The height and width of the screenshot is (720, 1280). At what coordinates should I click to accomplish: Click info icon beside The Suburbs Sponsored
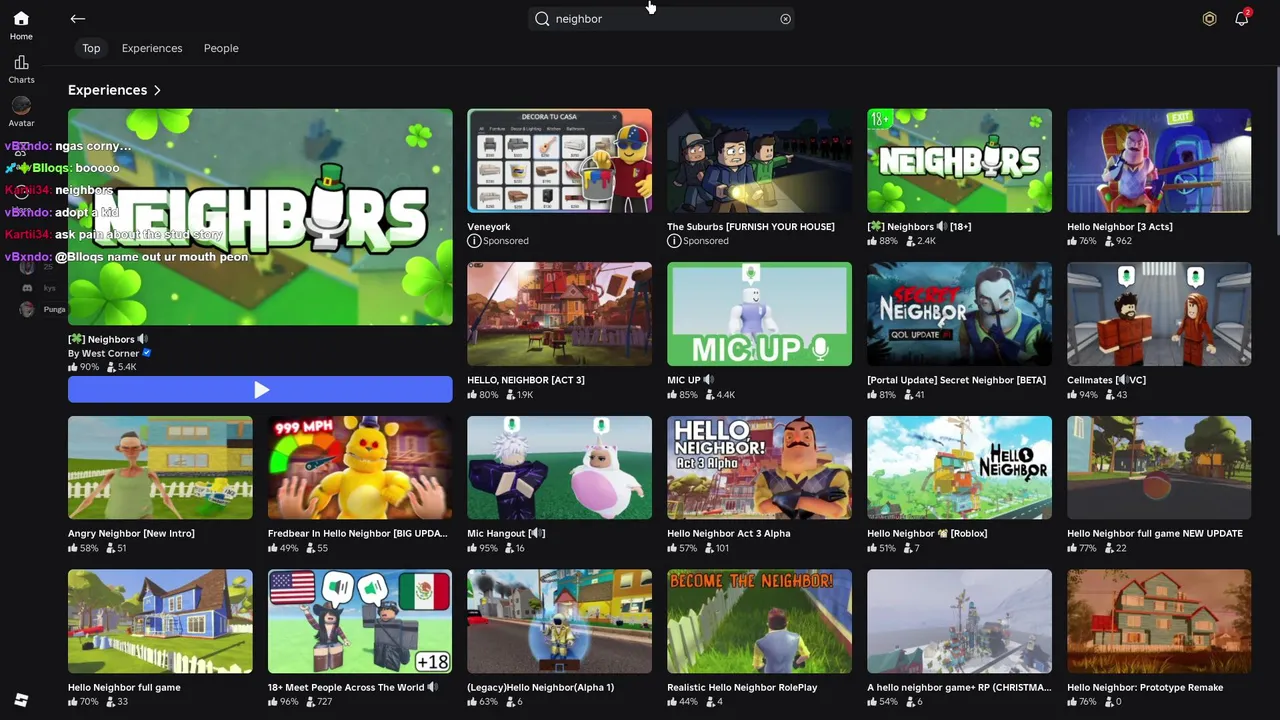point(674,241)
